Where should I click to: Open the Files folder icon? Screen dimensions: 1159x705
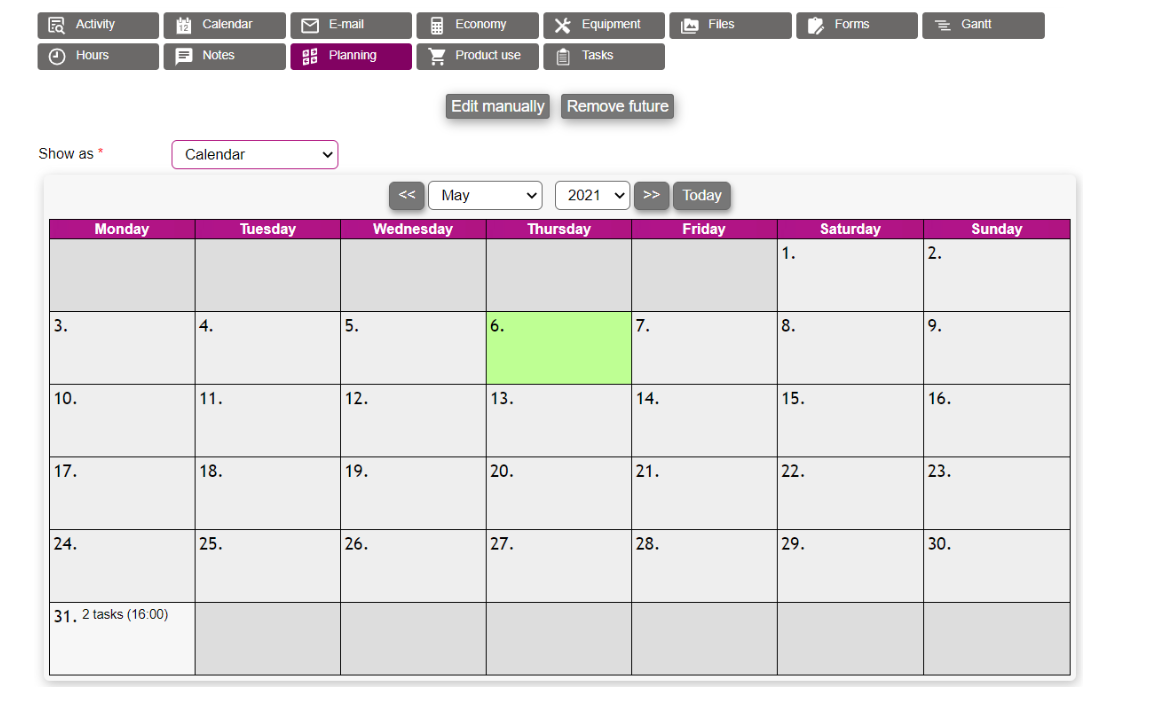click(x=690, y=25)
